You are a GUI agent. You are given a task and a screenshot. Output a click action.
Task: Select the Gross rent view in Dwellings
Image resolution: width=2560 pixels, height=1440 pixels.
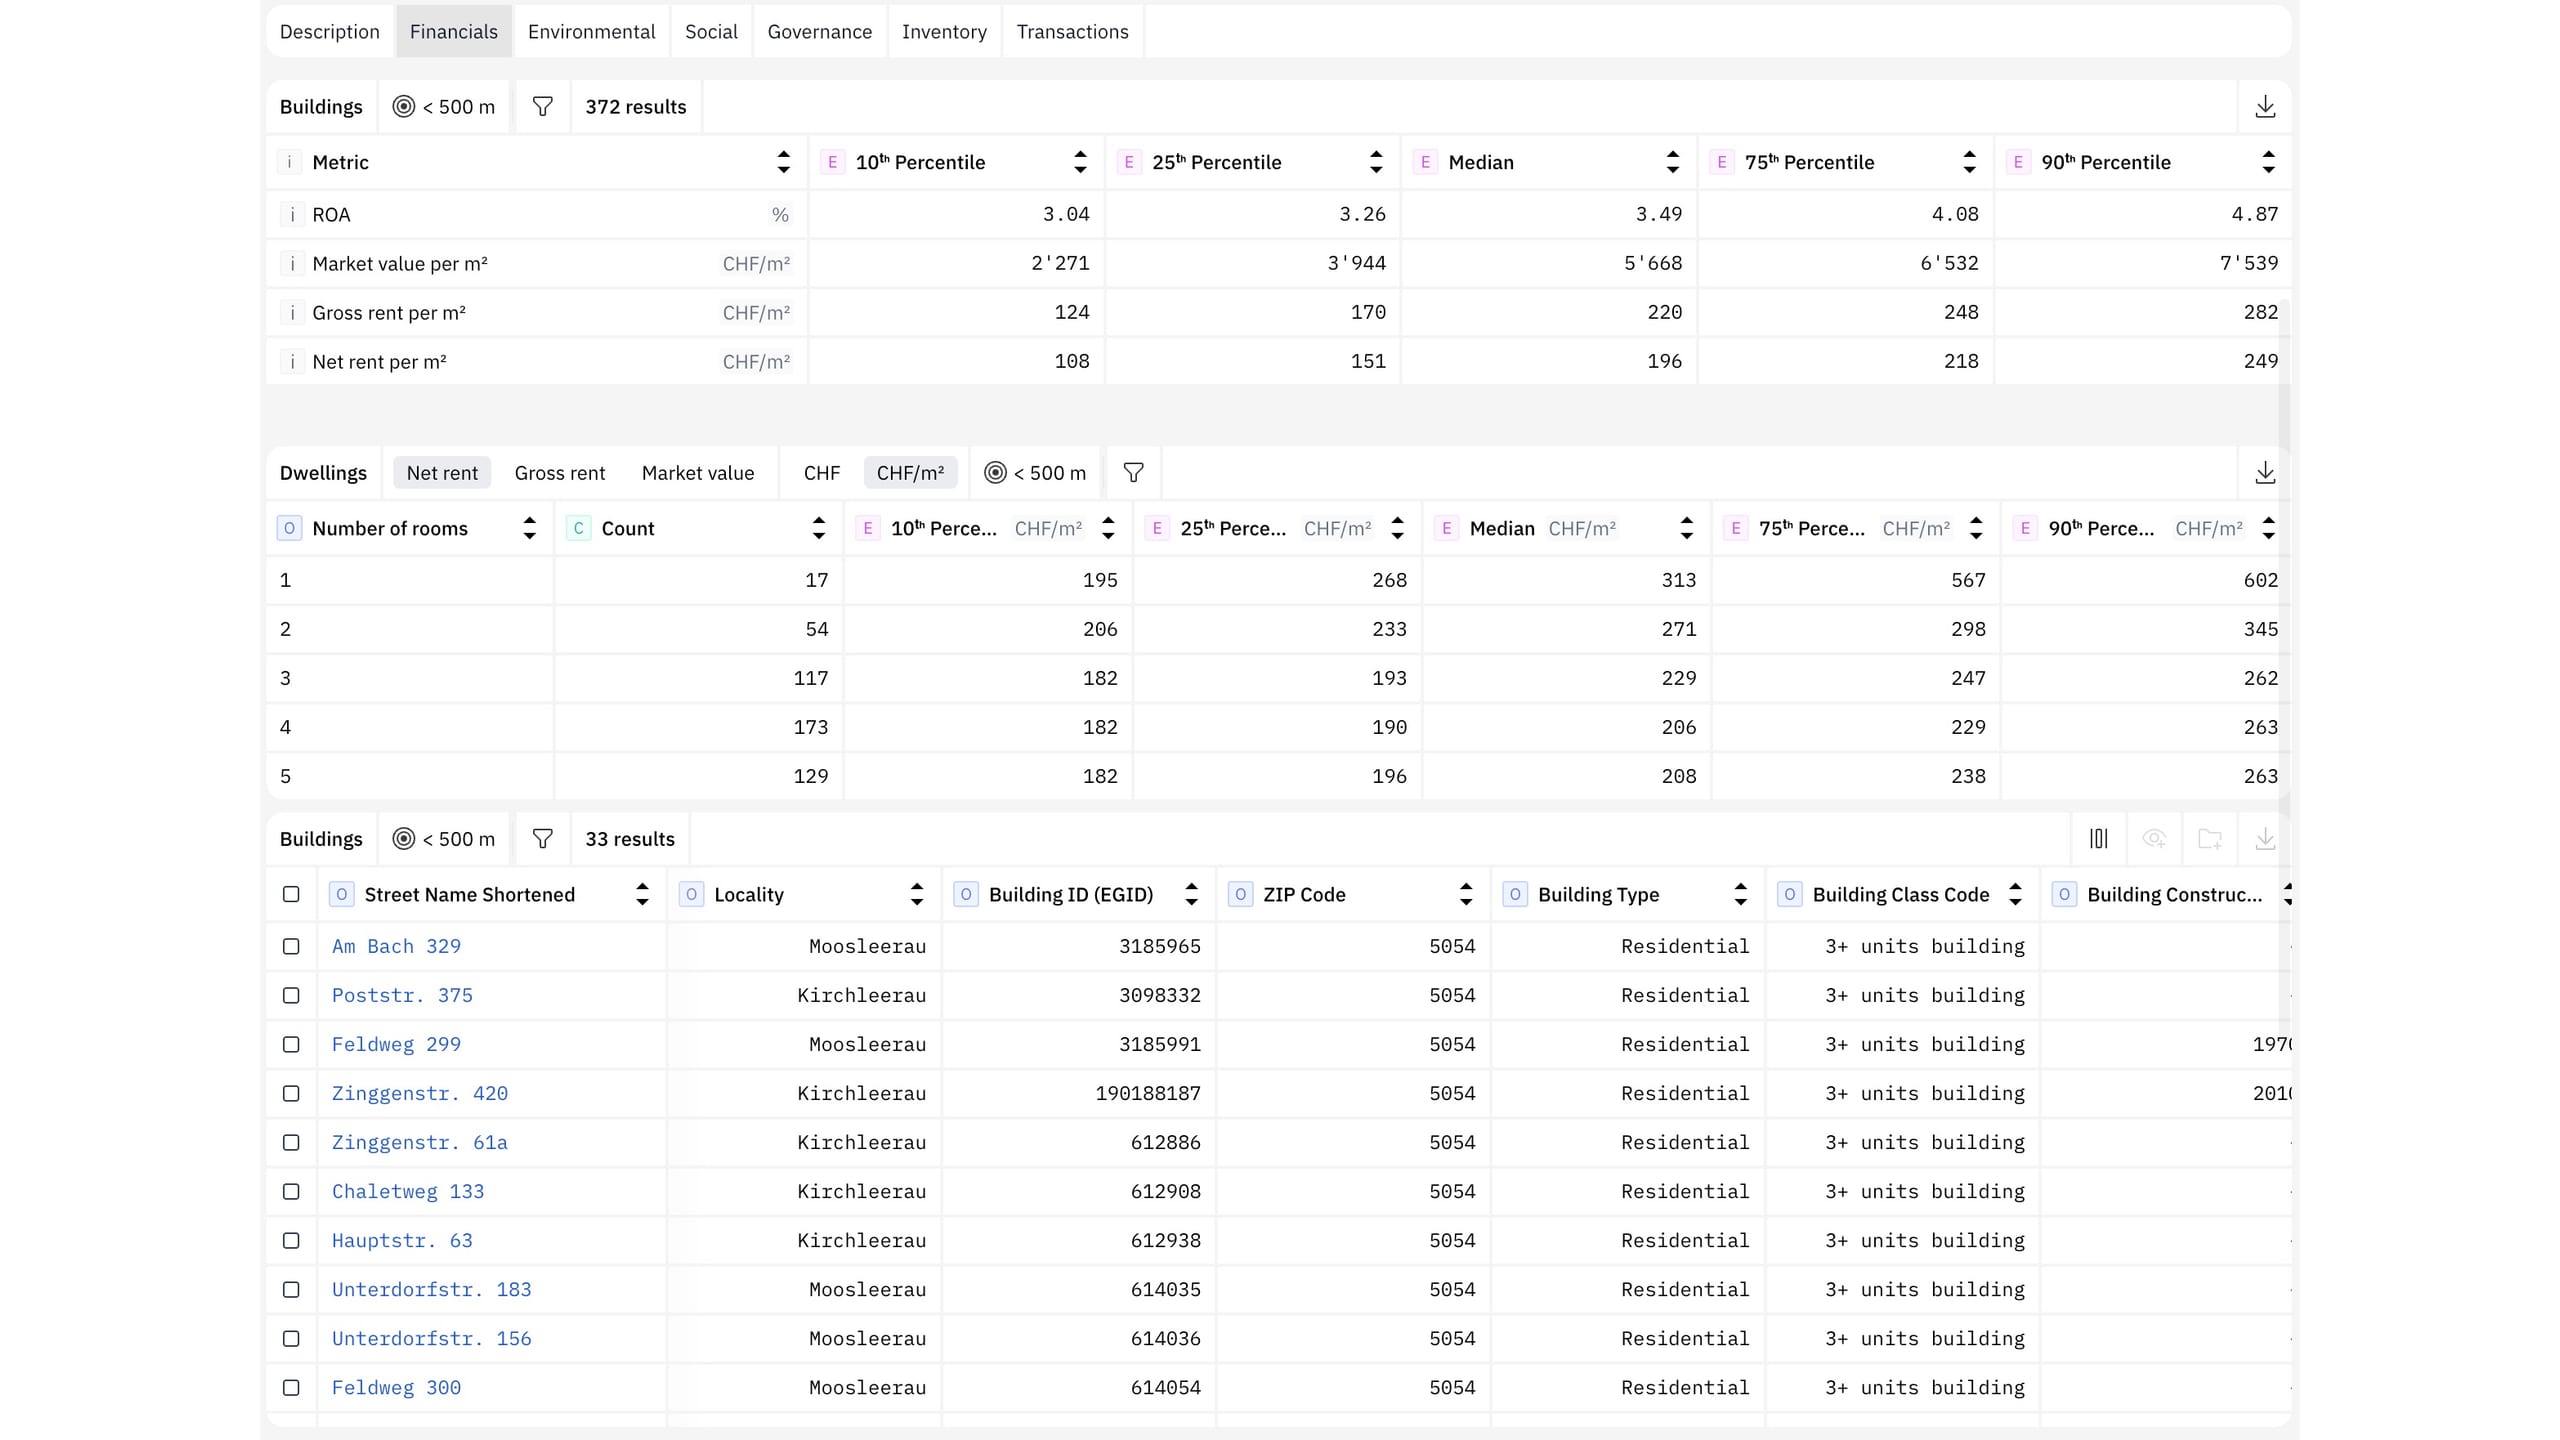tap(559, 473)
